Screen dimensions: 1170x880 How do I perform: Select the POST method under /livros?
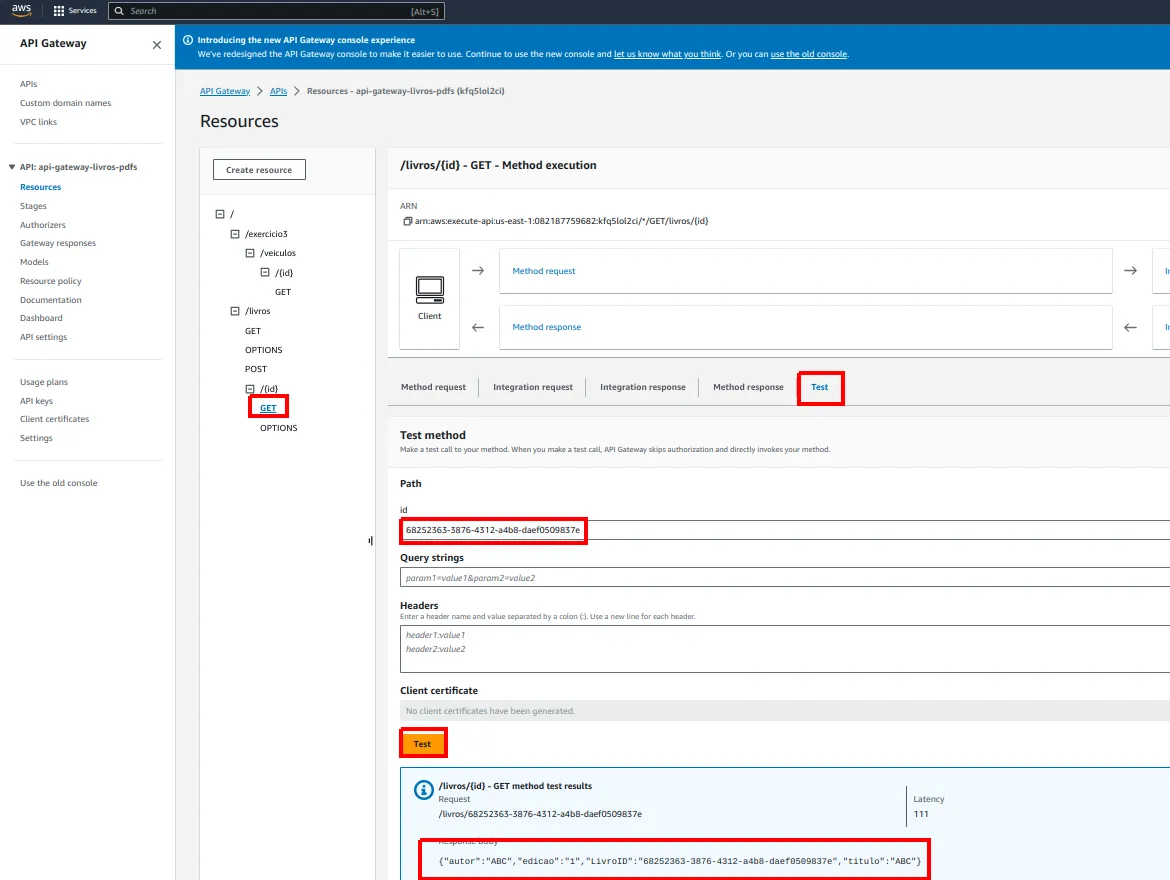256,369
